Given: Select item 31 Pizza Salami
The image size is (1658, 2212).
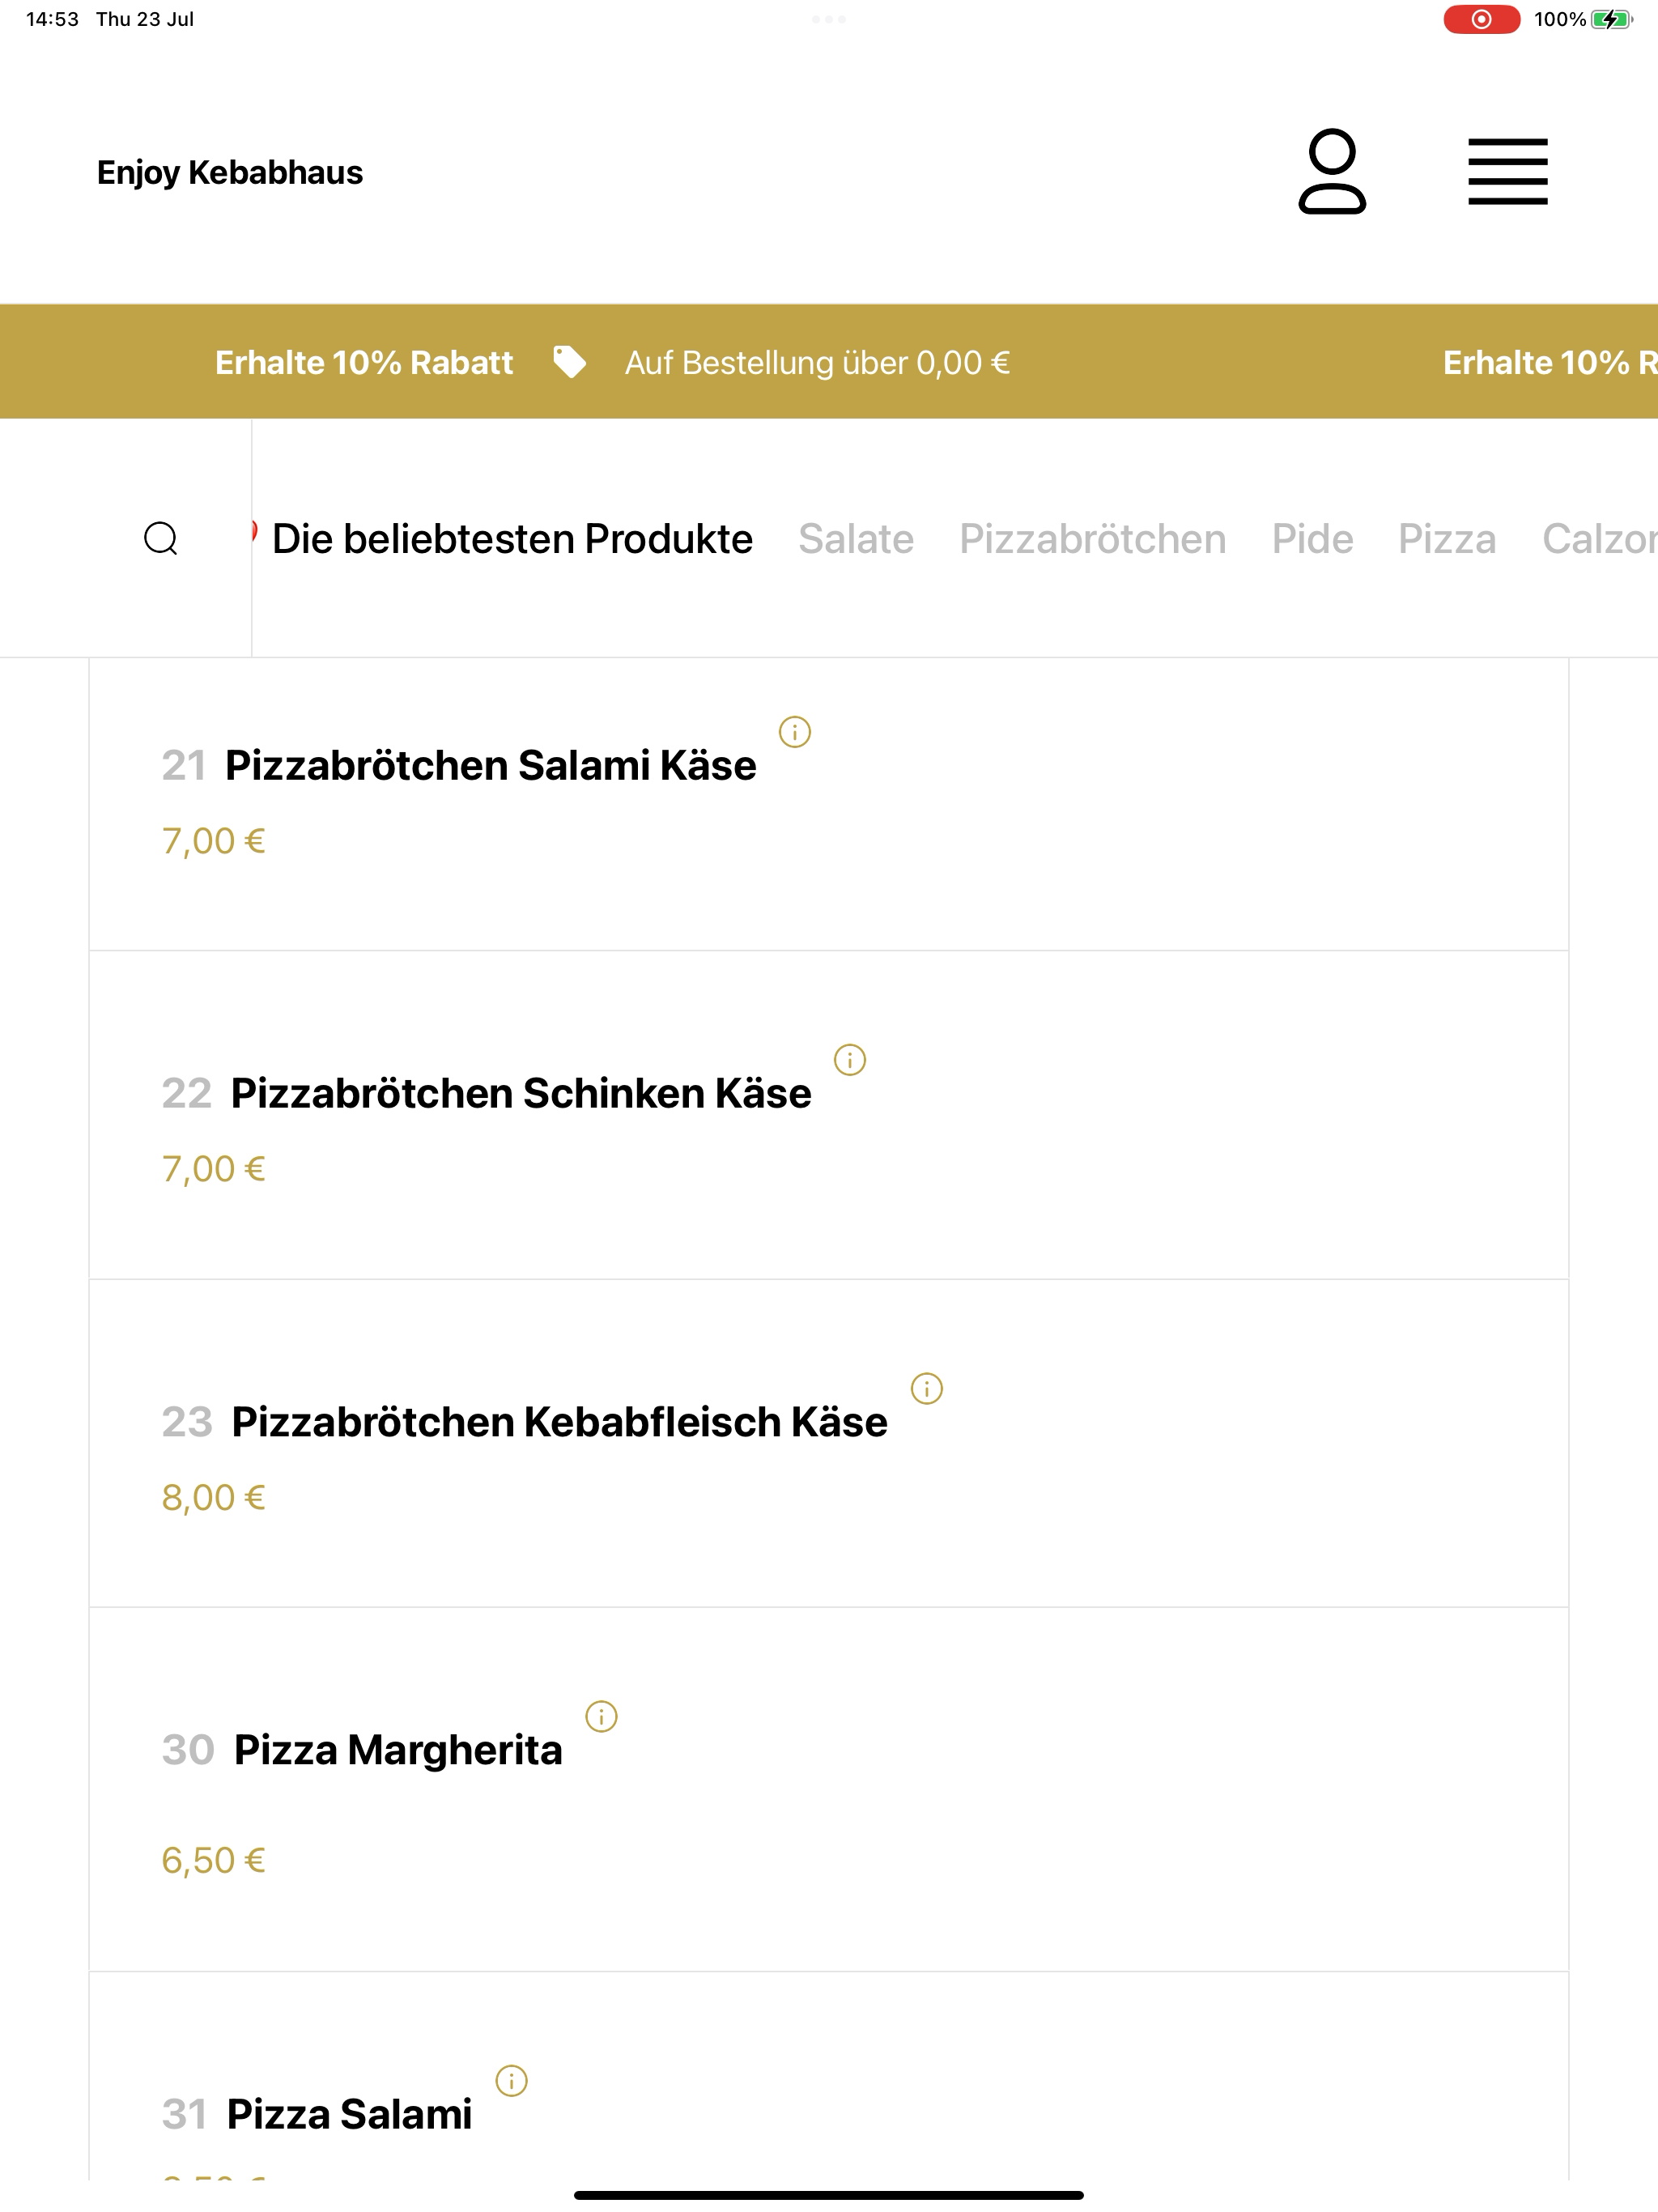Looking at the screenshot, I should tap(829, 2078).
